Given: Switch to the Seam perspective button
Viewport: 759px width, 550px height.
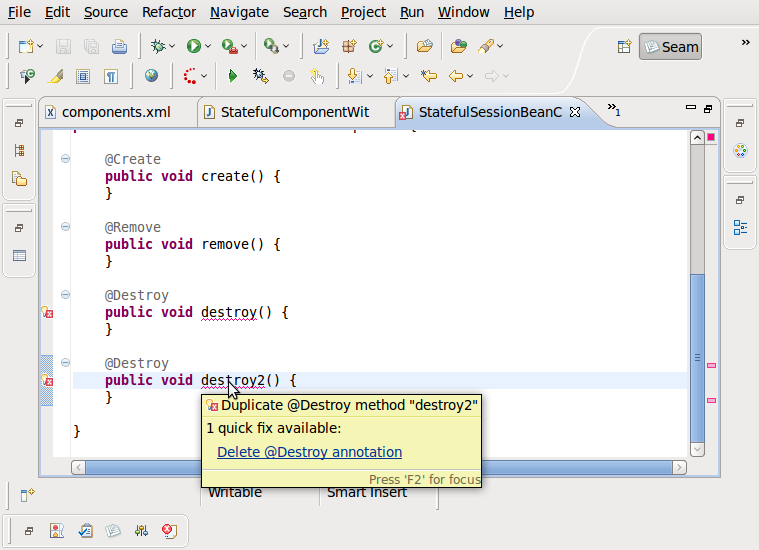Looking at the screenshot, I should pyautogui.click(x=670, y=46).
